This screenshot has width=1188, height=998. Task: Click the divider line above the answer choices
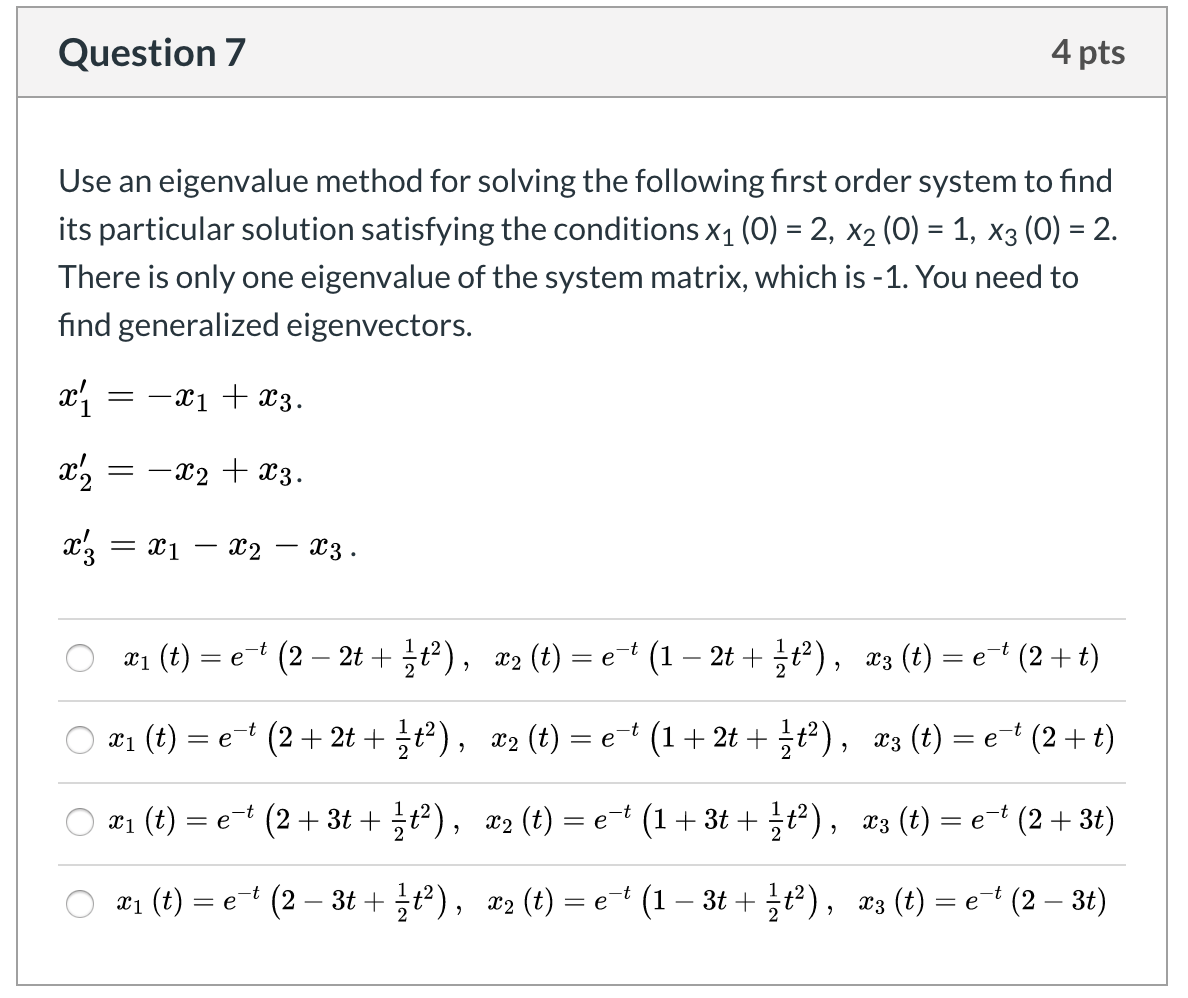(590, 614)
